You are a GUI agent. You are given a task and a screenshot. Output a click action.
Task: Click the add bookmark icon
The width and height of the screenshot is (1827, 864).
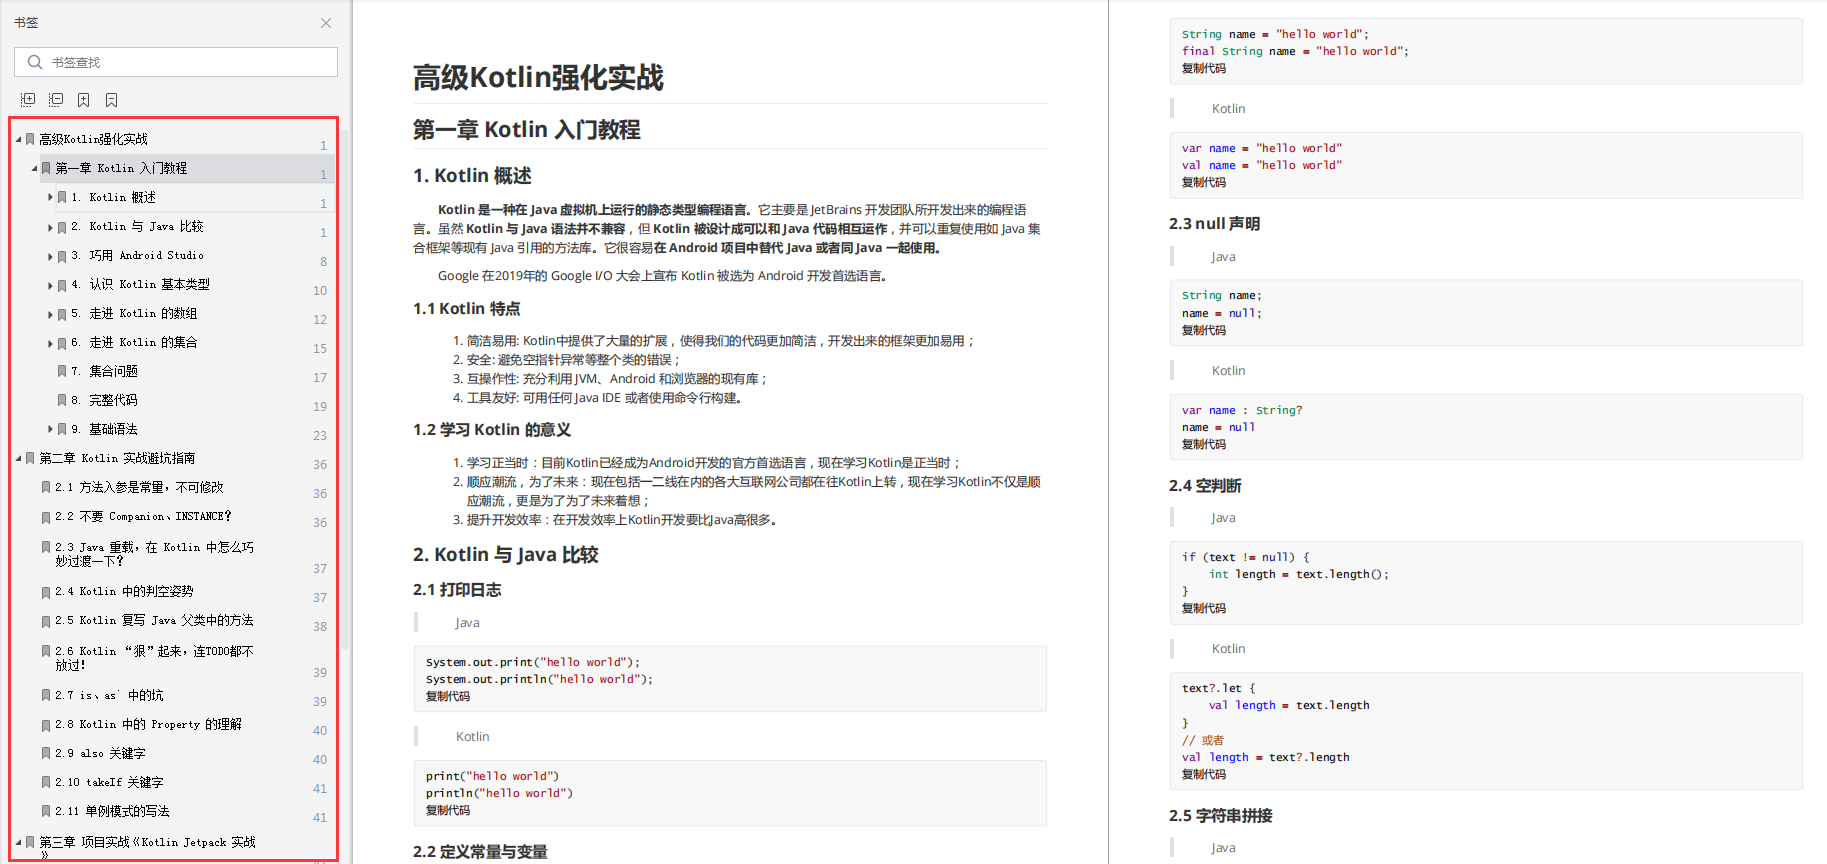pos(84,100)
